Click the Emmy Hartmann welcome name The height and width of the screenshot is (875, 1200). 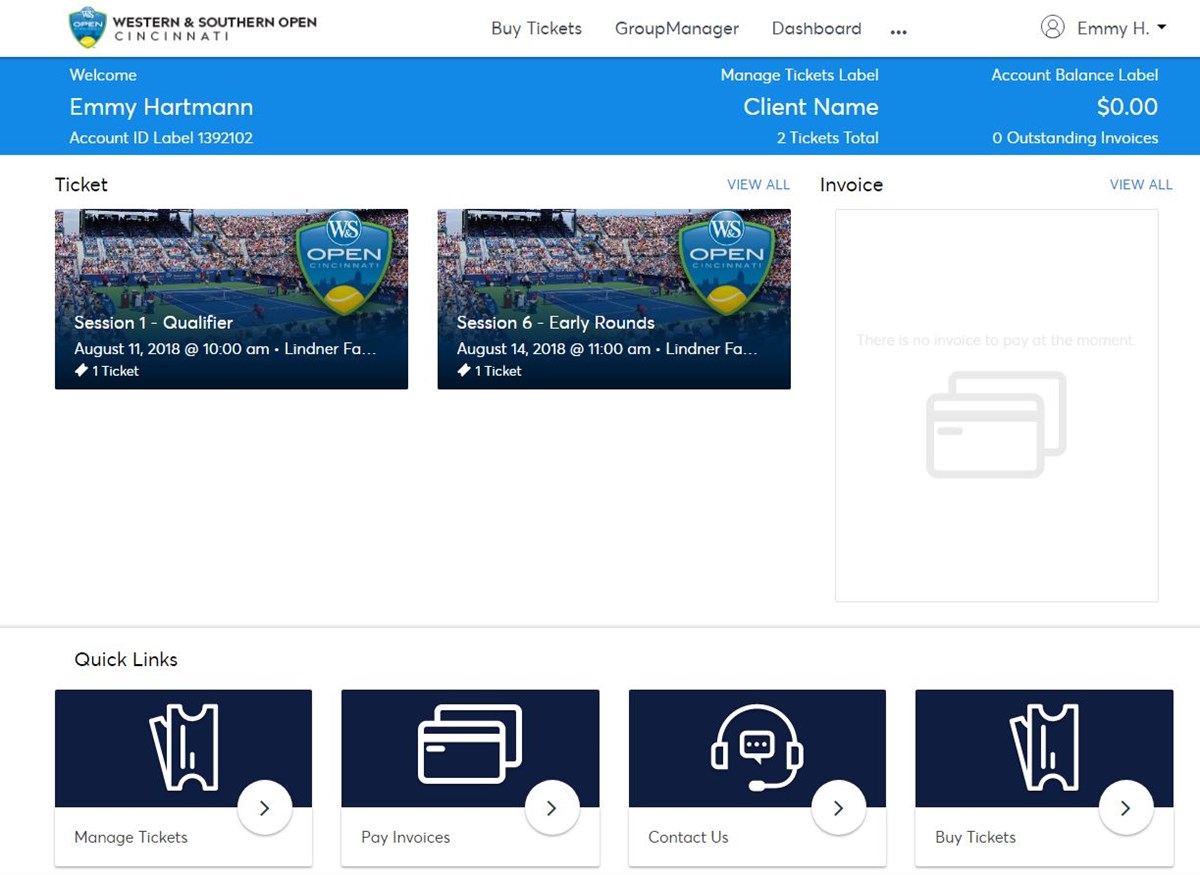(161, 107)
